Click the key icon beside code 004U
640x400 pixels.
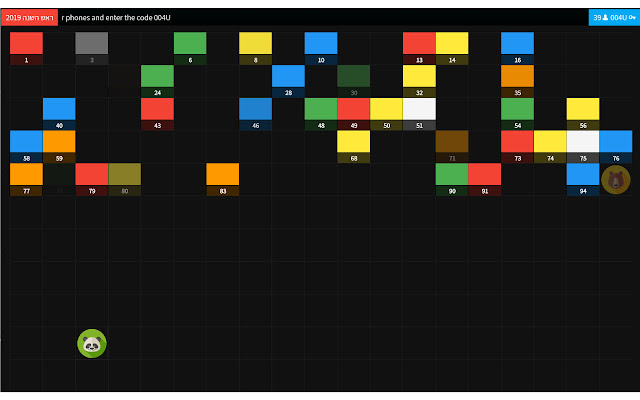pos(632,18)
